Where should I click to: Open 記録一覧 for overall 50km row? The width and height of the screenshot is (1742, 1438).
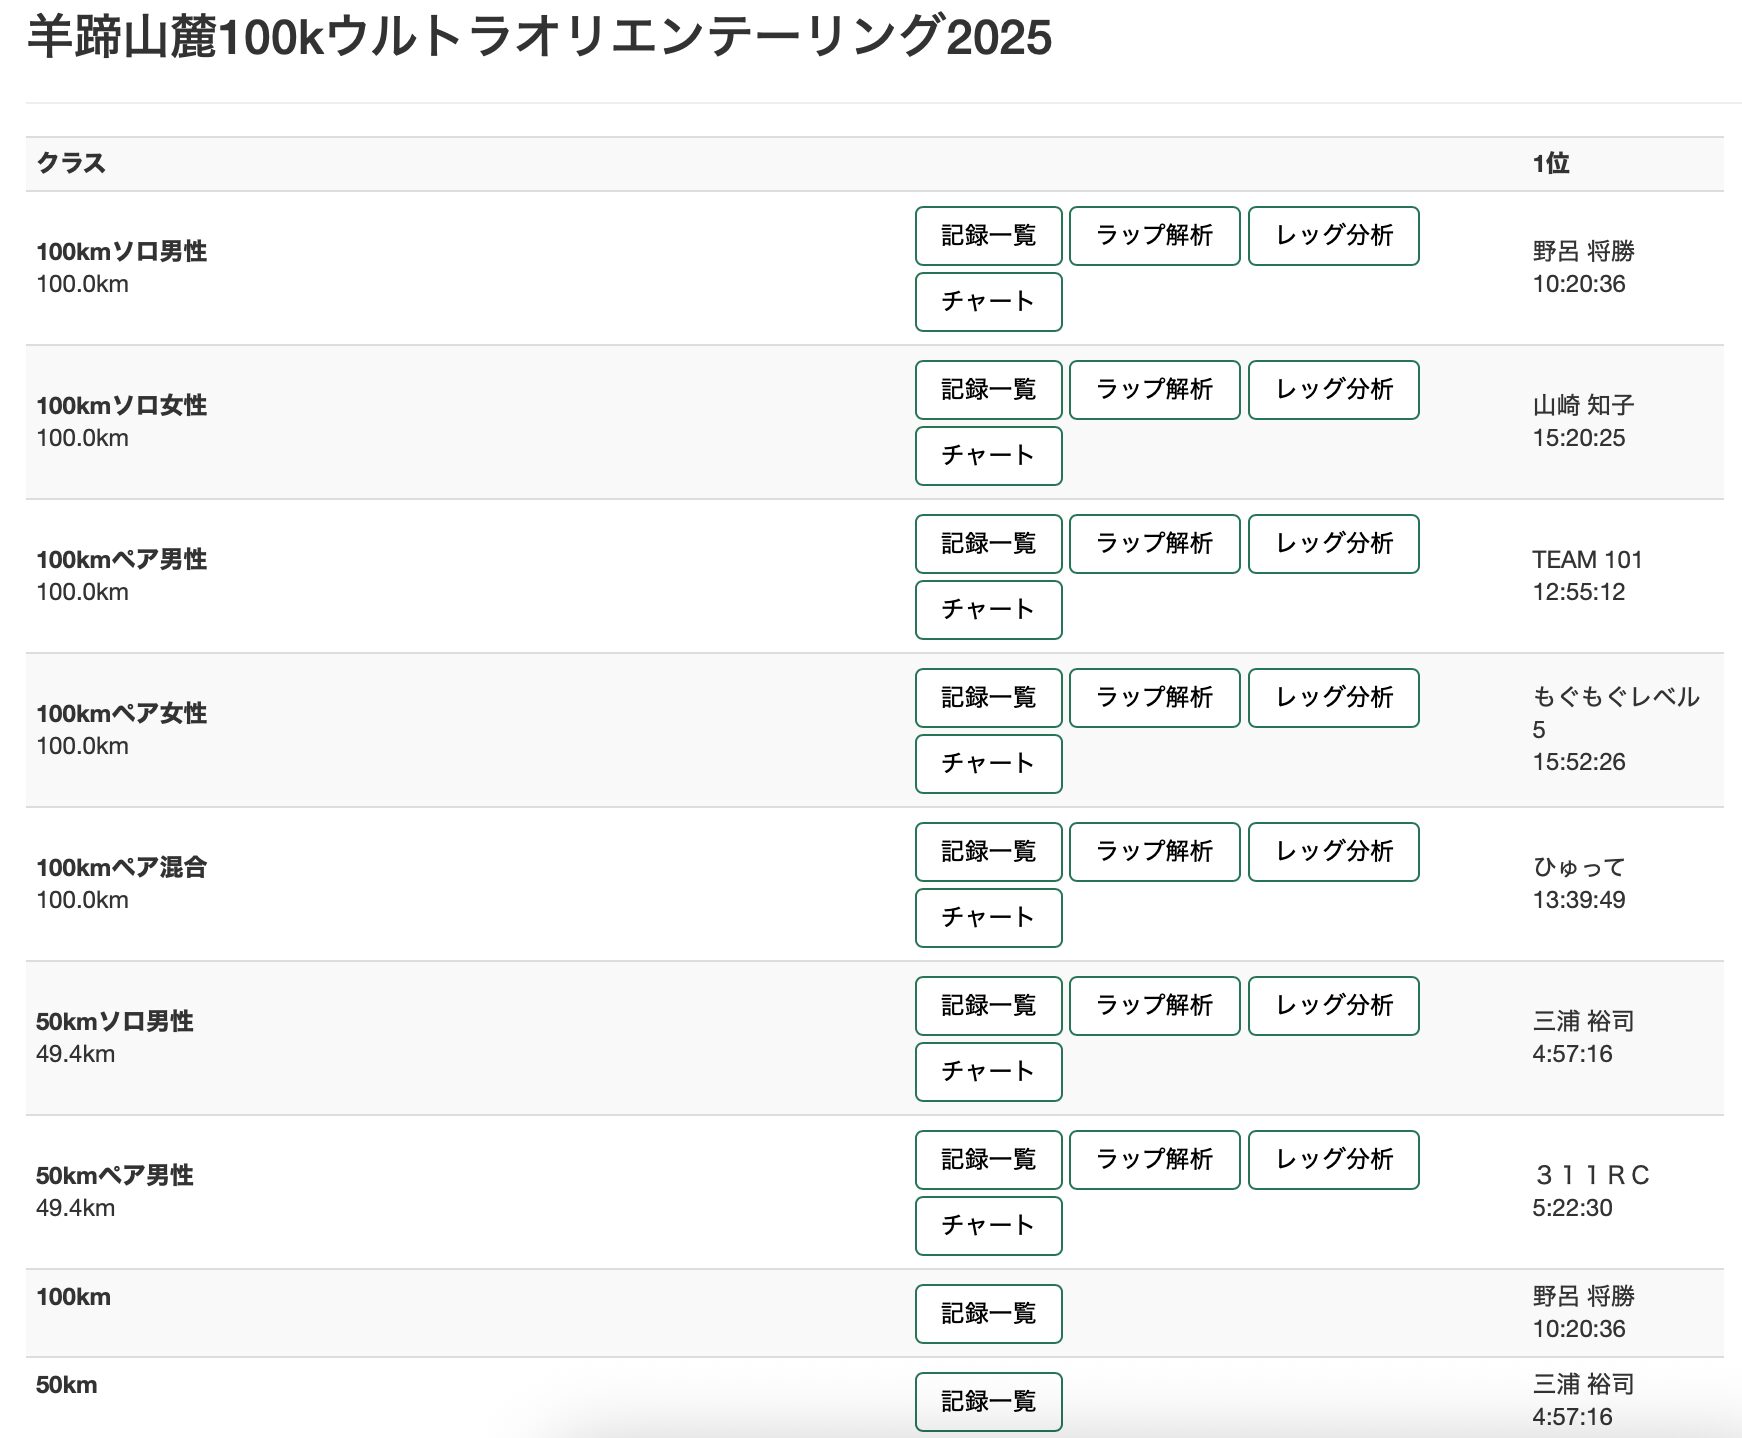click(988, 1402)
